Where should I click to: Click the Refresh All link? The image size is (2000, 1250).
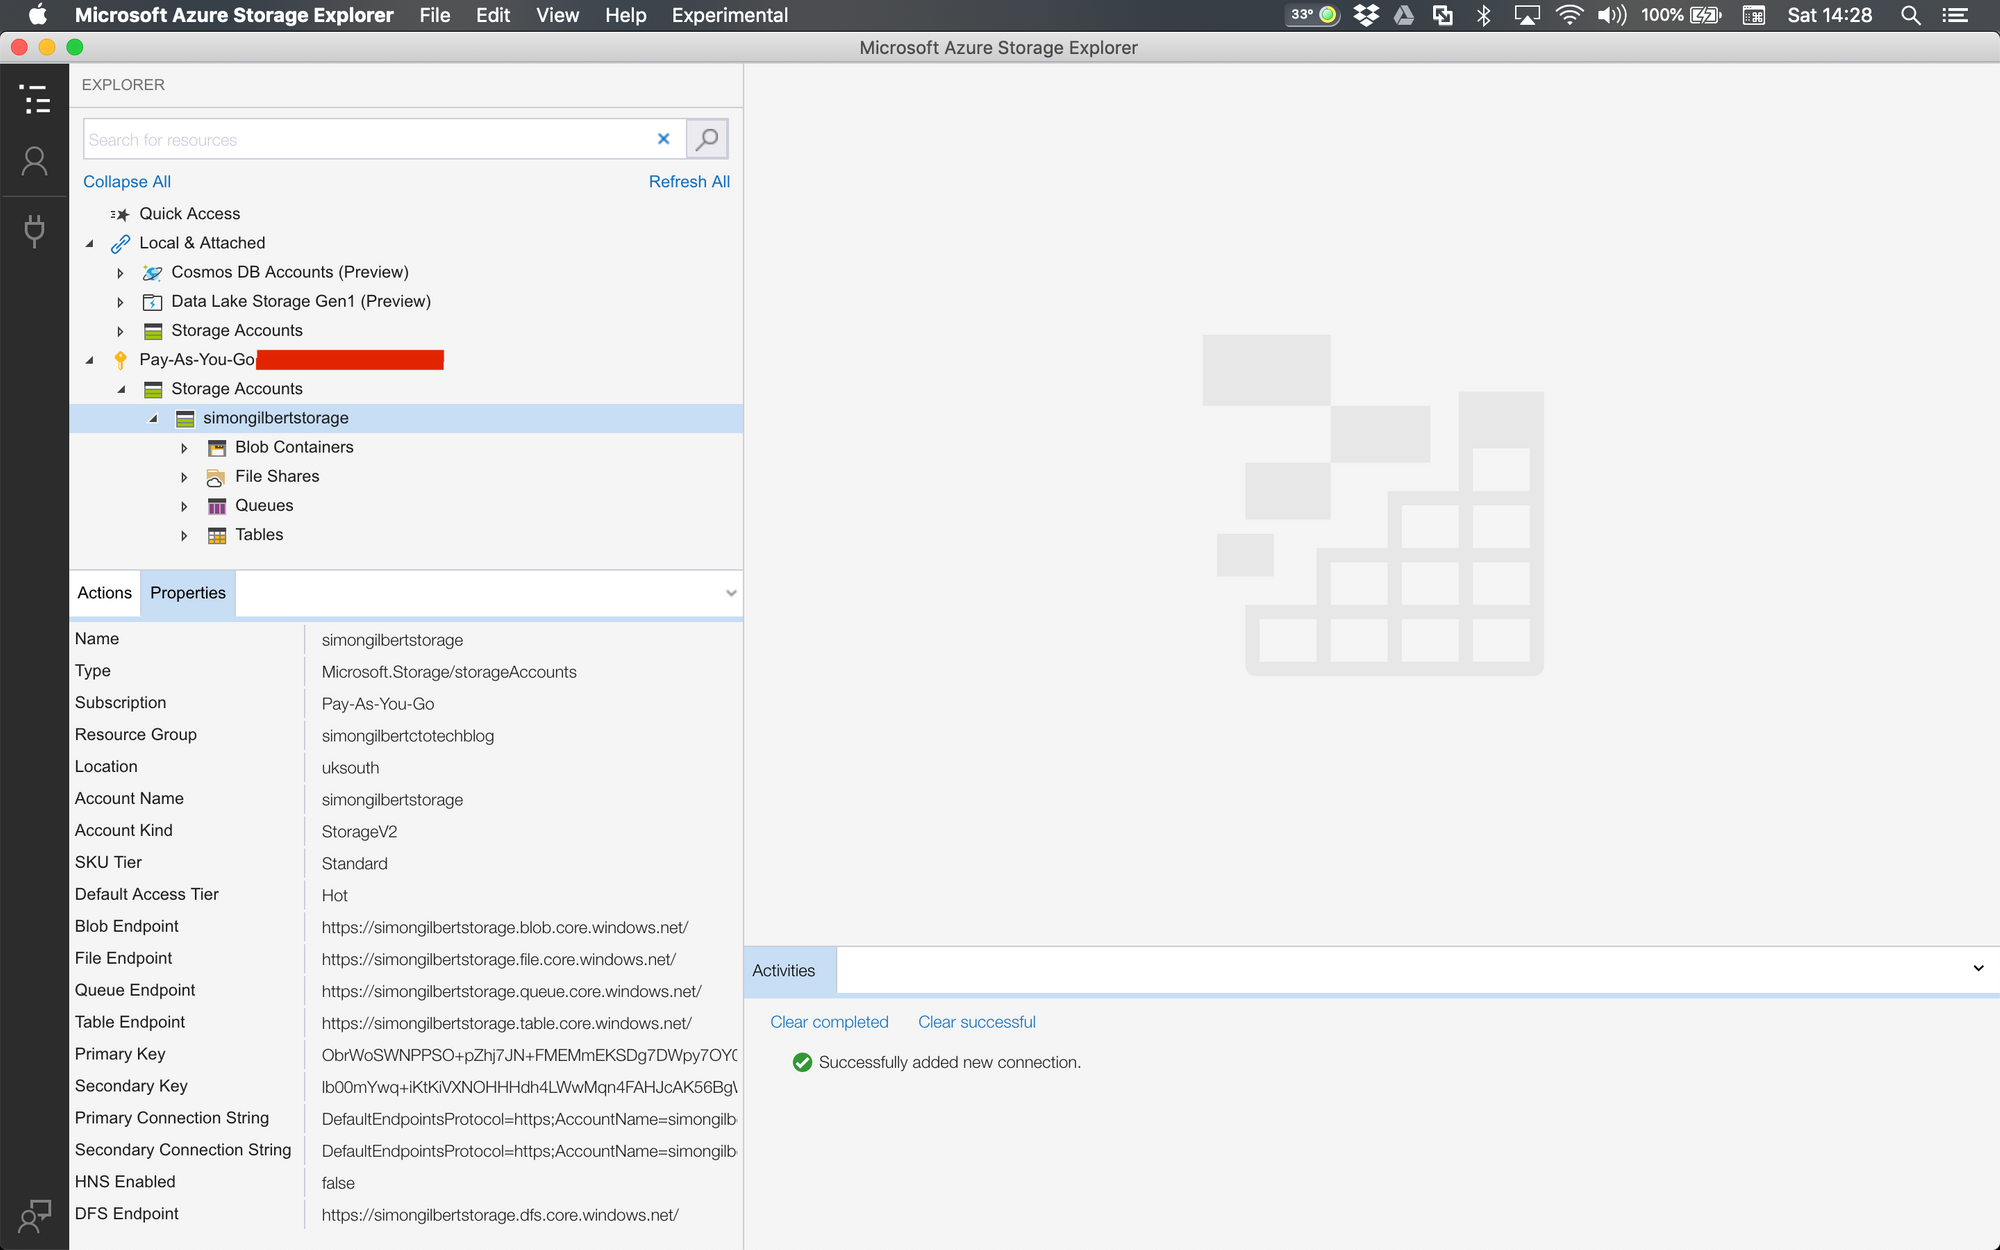(x=689, y=182)
